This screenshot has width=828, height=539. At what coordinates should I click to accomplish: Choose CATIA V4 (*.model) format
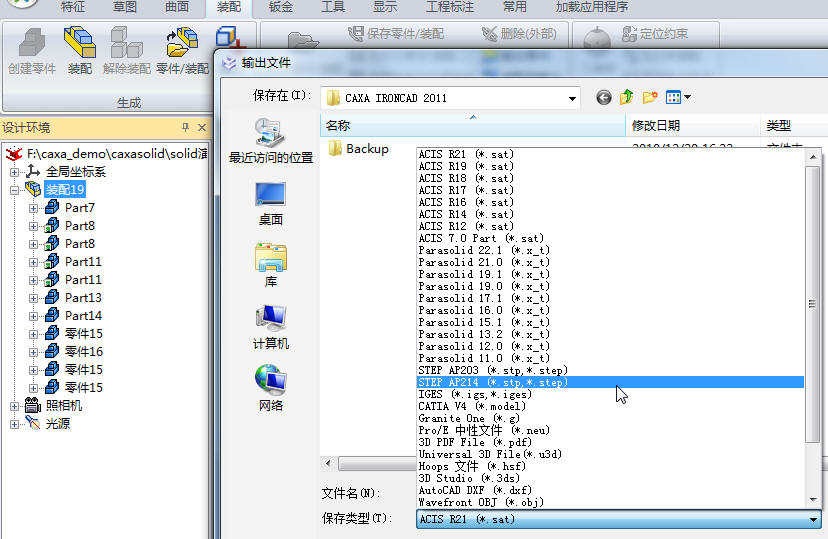tap(610, 406)
